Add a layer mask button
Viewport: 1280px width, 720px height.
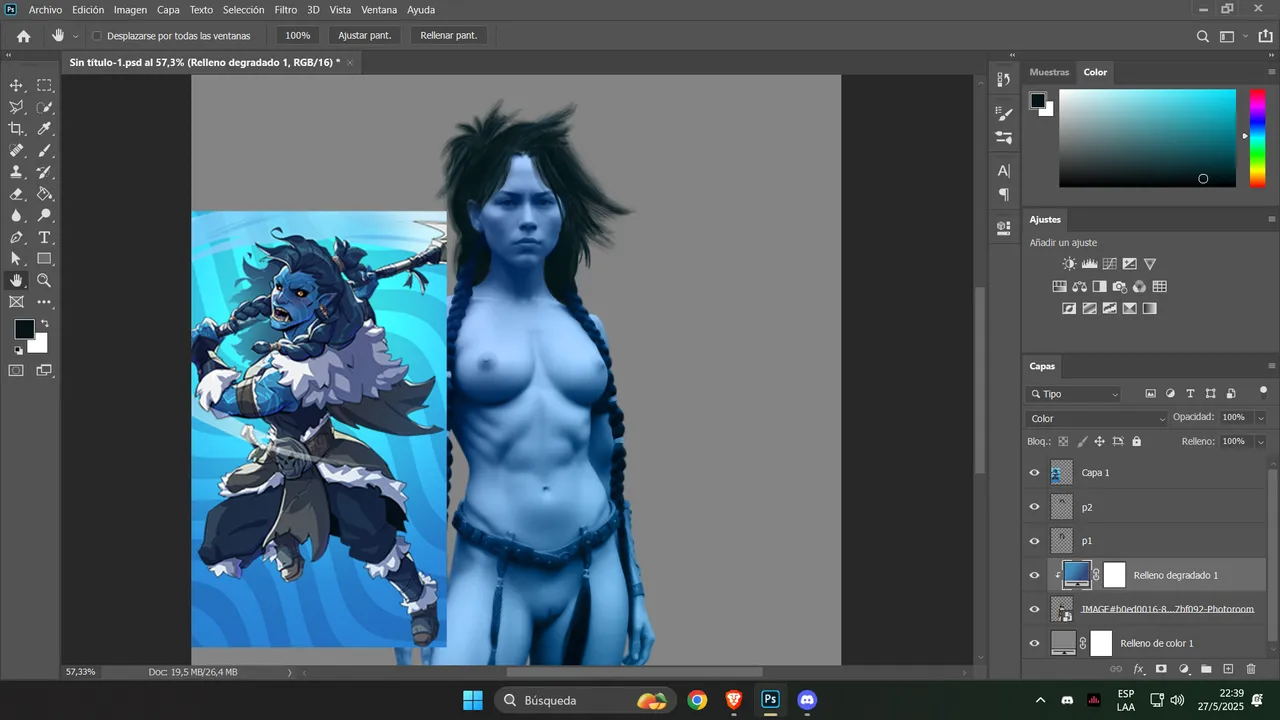[1161, 669]
